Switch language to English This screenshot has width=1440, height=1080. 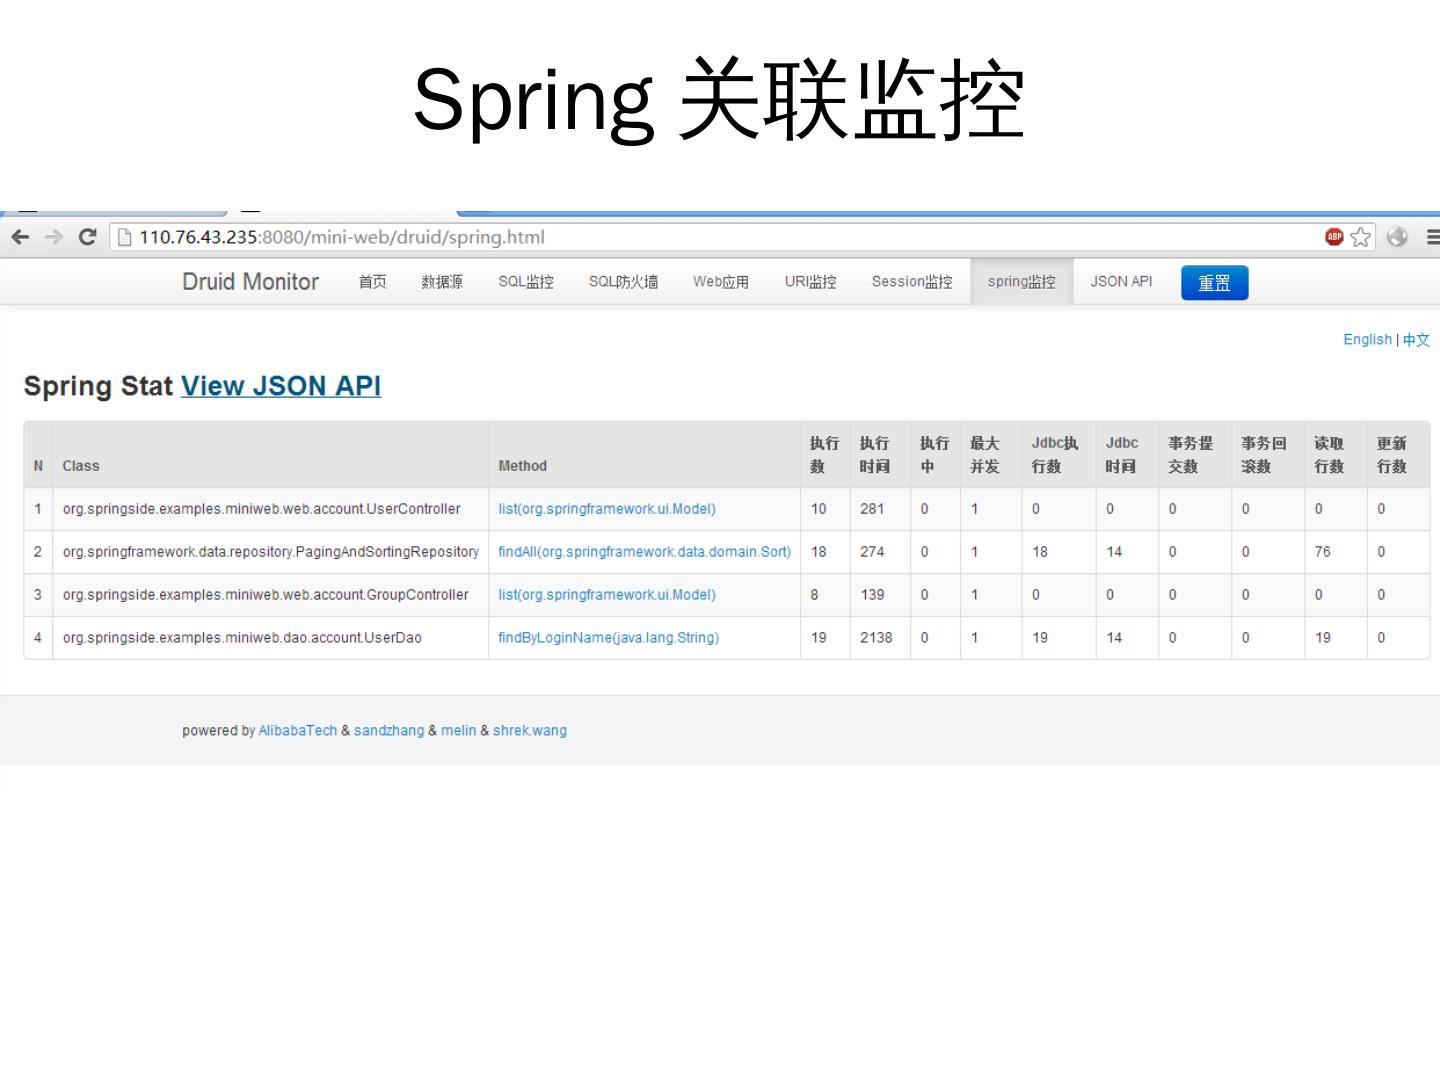1367,340
